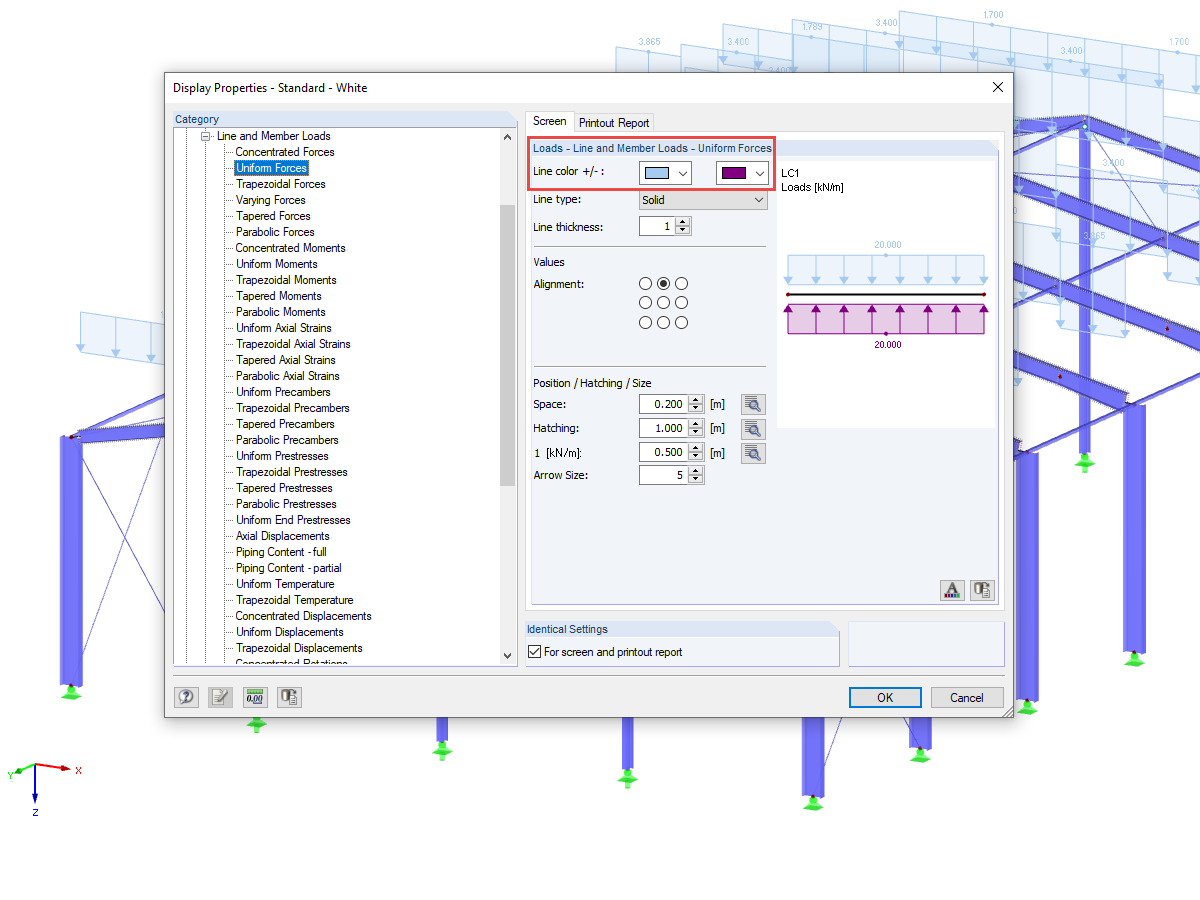1200x900 pixels.
Task: Select Axial Displacements tree item
Action: pyautogui.click(x=282, y=536)
